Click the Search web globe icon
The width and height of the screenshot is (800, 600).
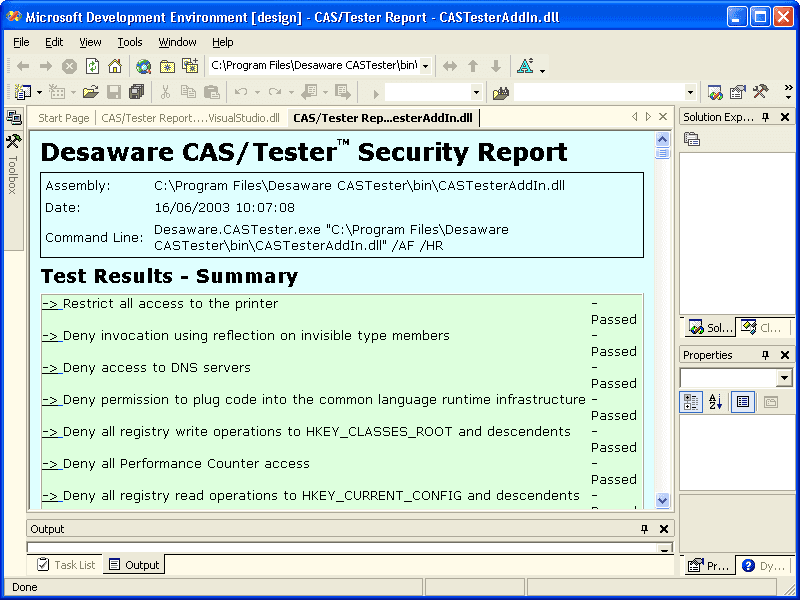(143, 66)
